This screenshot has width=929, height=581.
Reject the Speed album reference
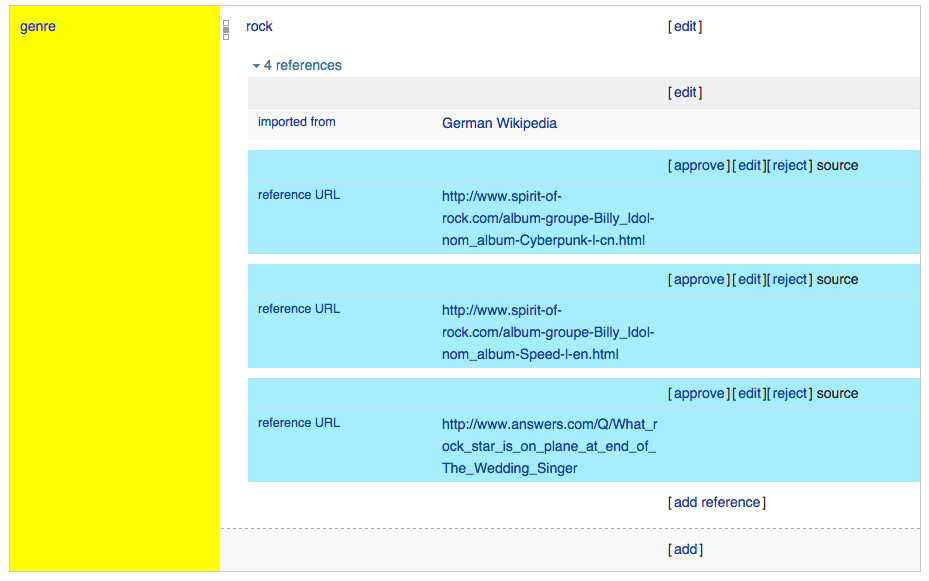coord(789,280)
